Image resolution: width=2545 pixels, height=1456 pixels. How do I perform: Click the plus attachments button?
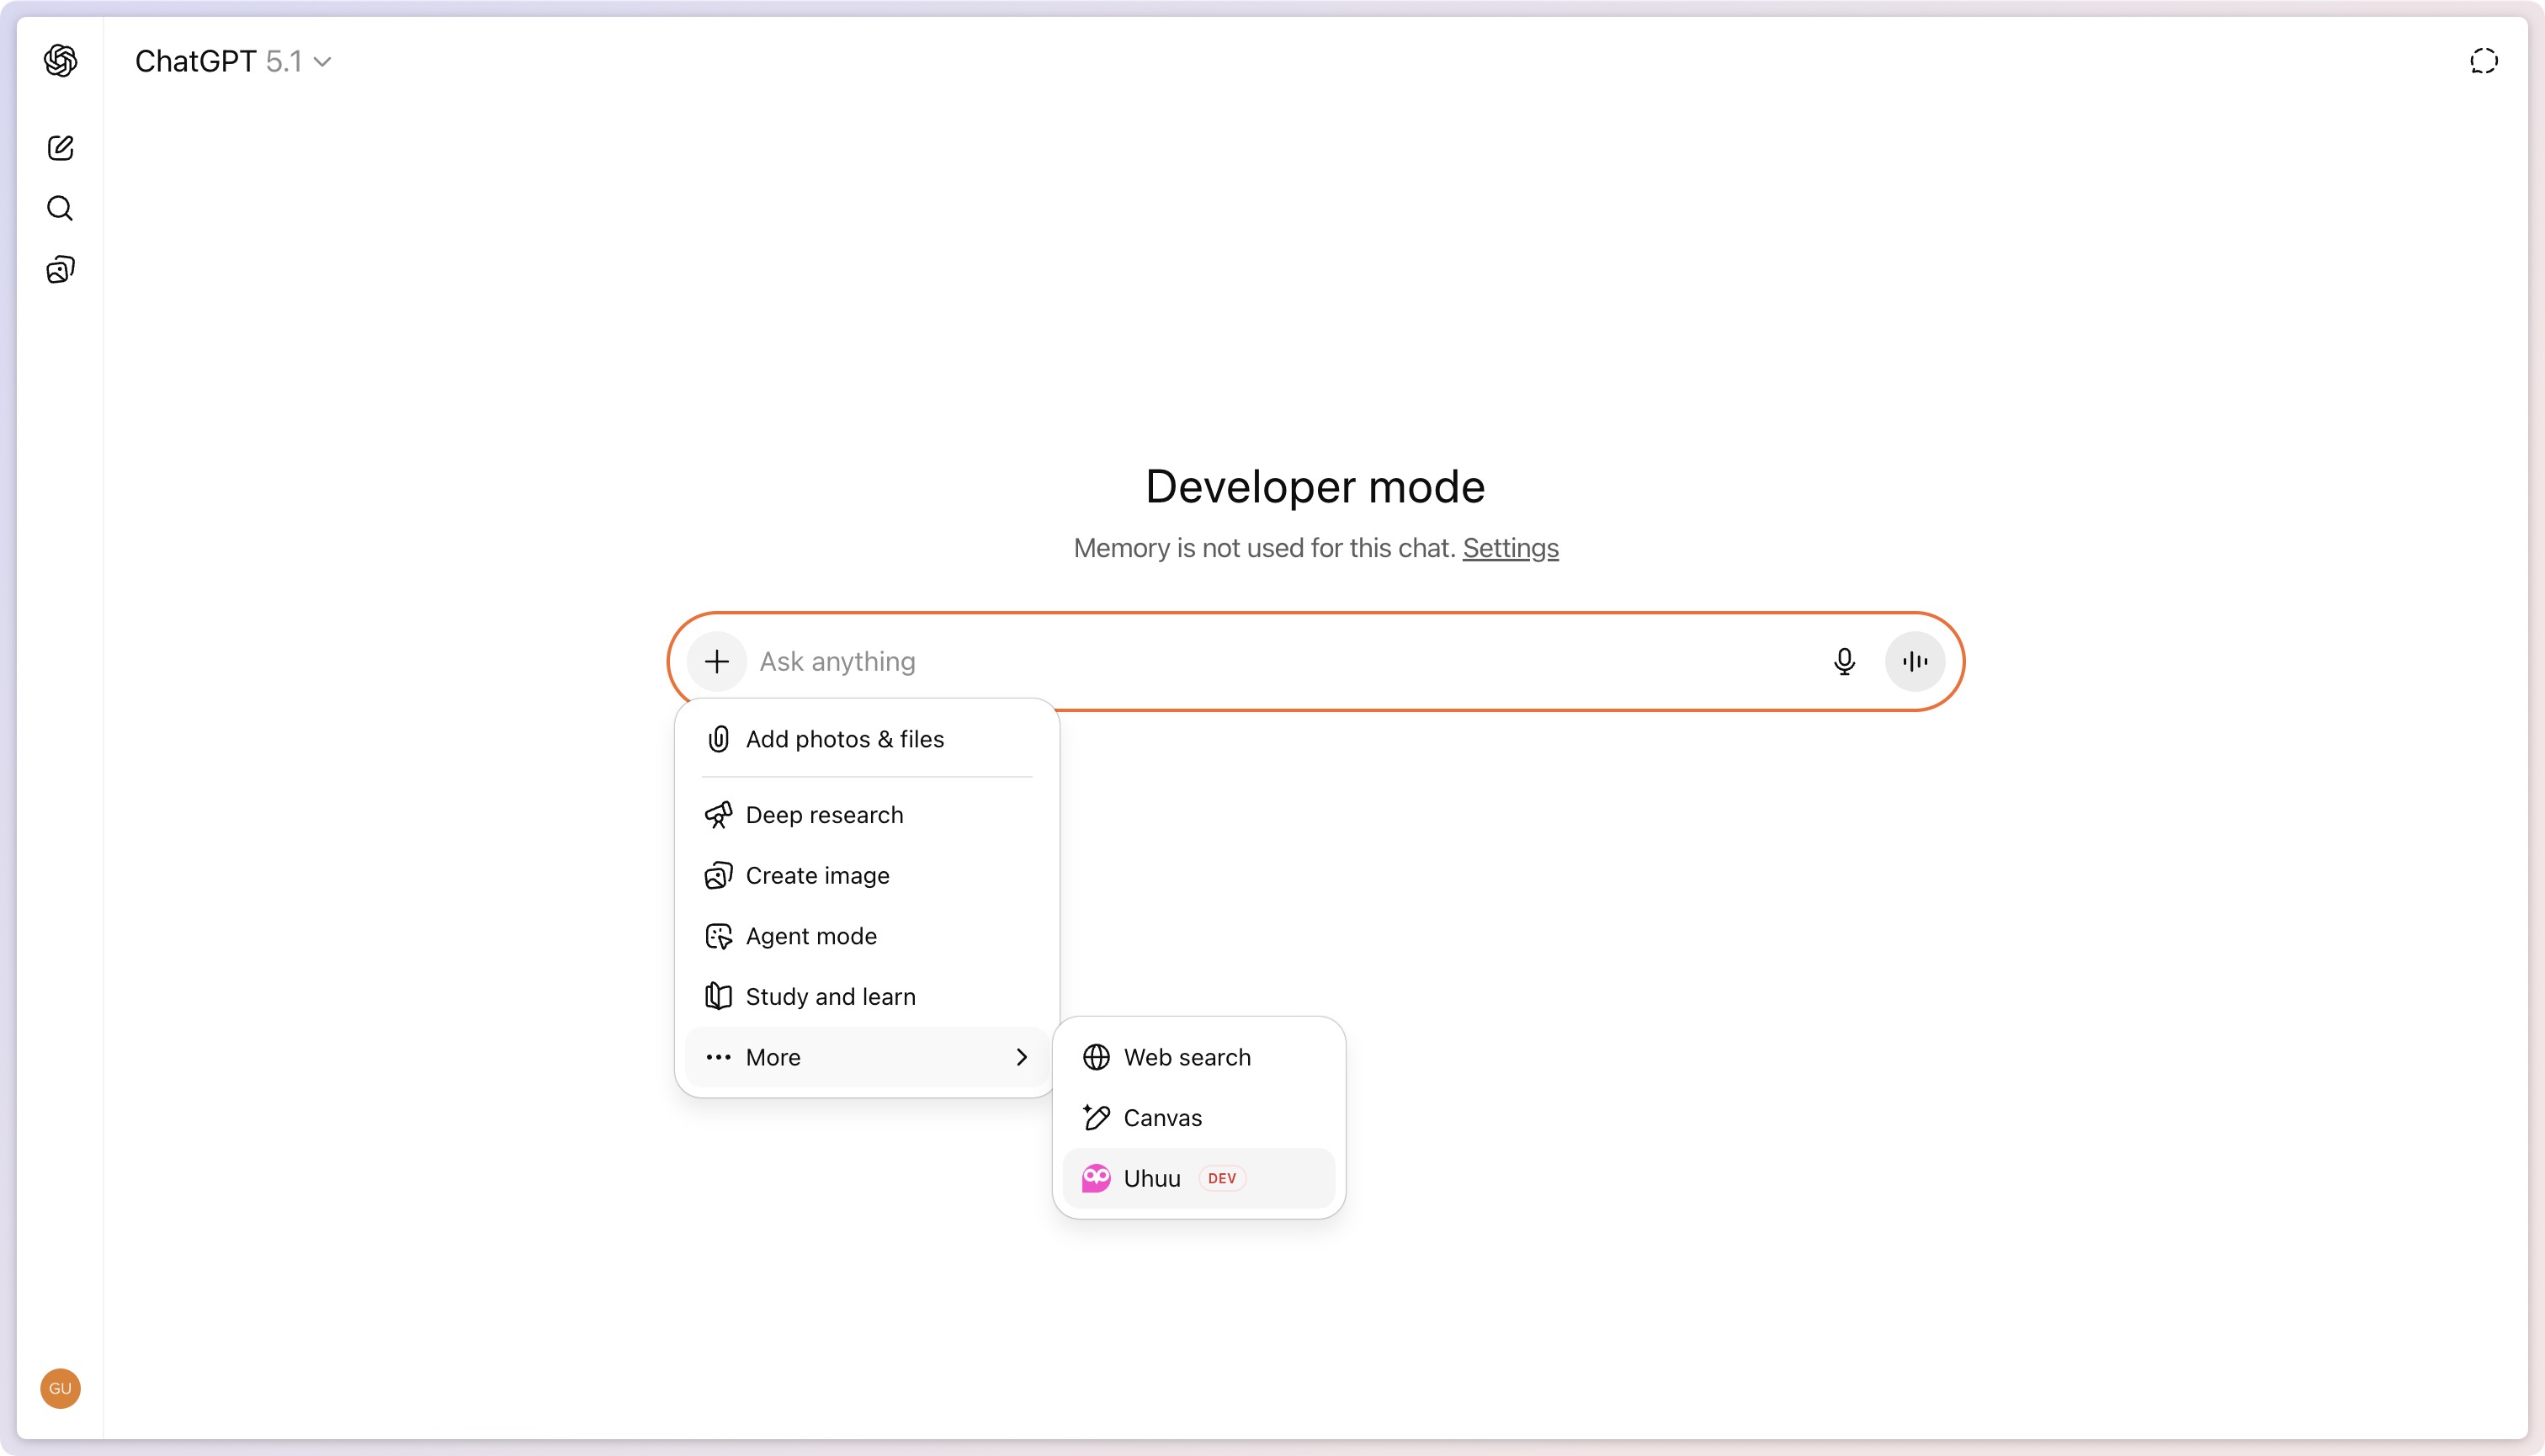point(716,661)
